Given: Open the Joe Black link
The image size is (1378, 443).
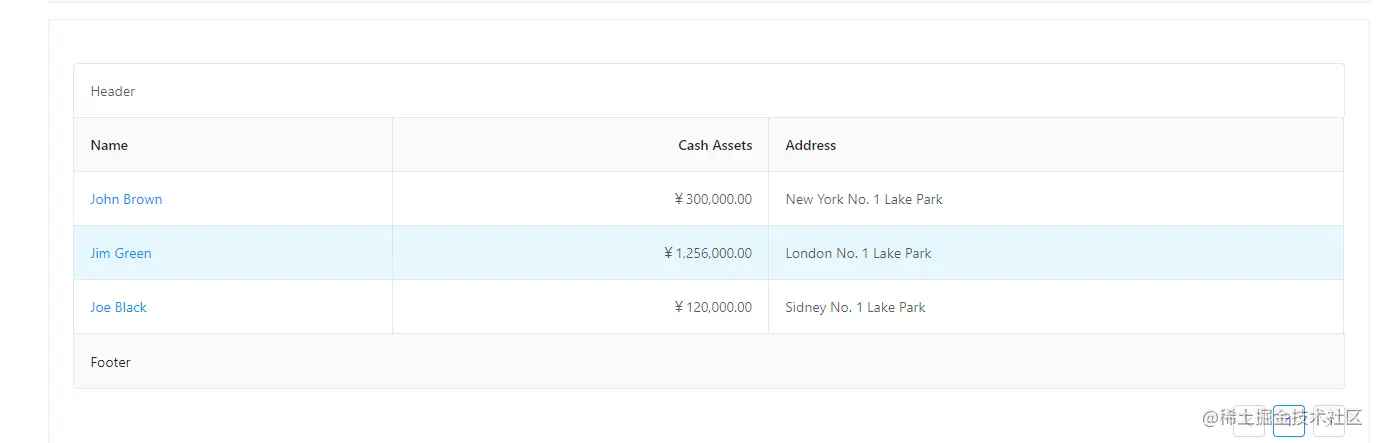Looking at the screenshot, I should [118, 307].
